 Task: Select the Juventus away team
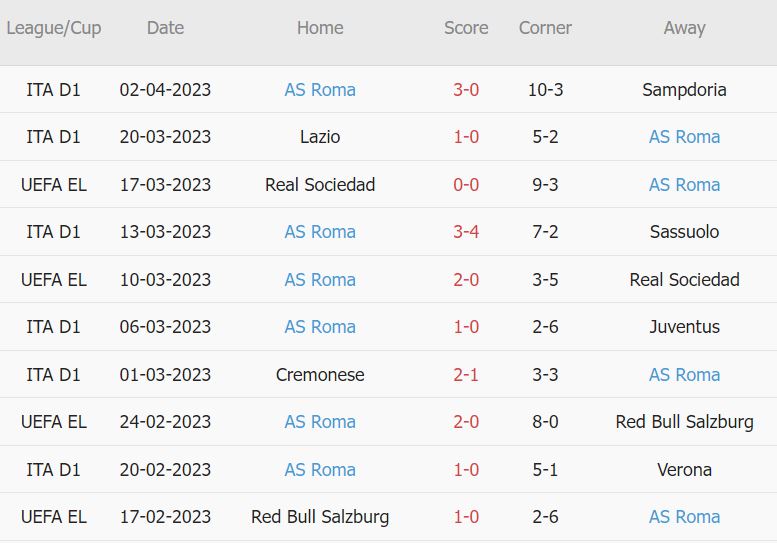pyautogui.click(x=684, y=327)
